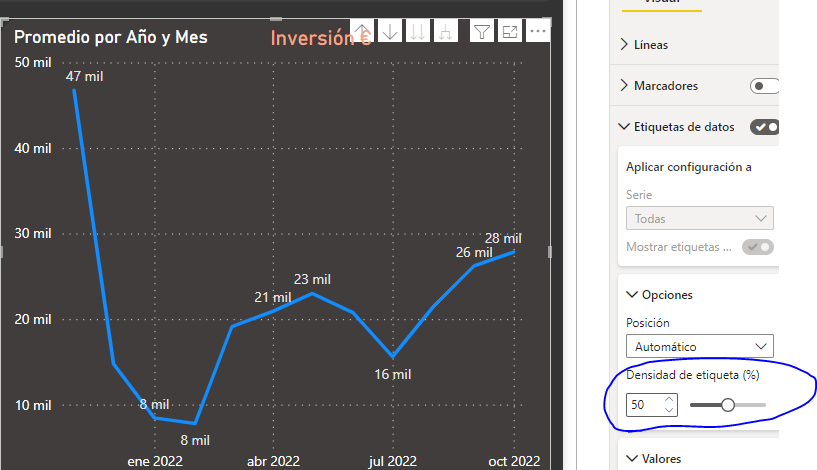Viewport: 817px width, 470px height.
Task: Increase label density with up arrow
Action: click(670, 399)
